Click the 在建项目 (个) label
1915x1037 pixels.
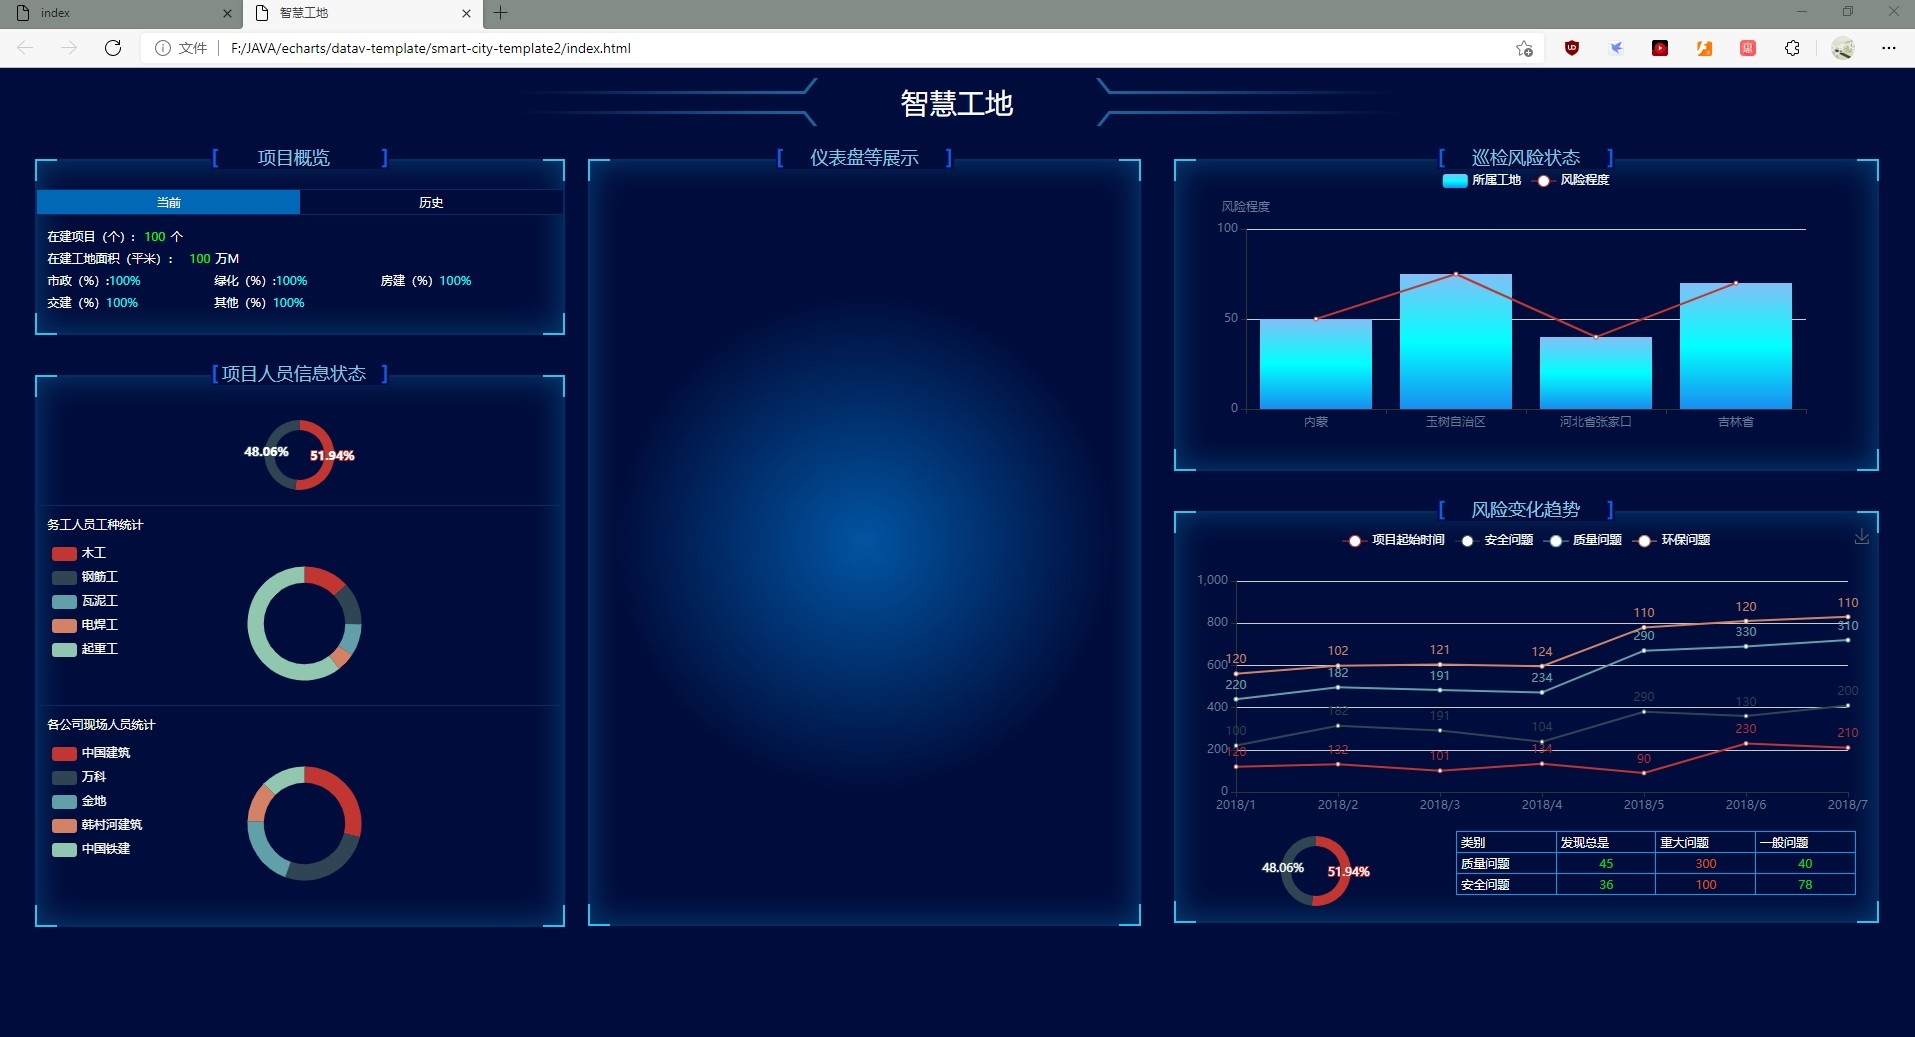tap(91, 237)
